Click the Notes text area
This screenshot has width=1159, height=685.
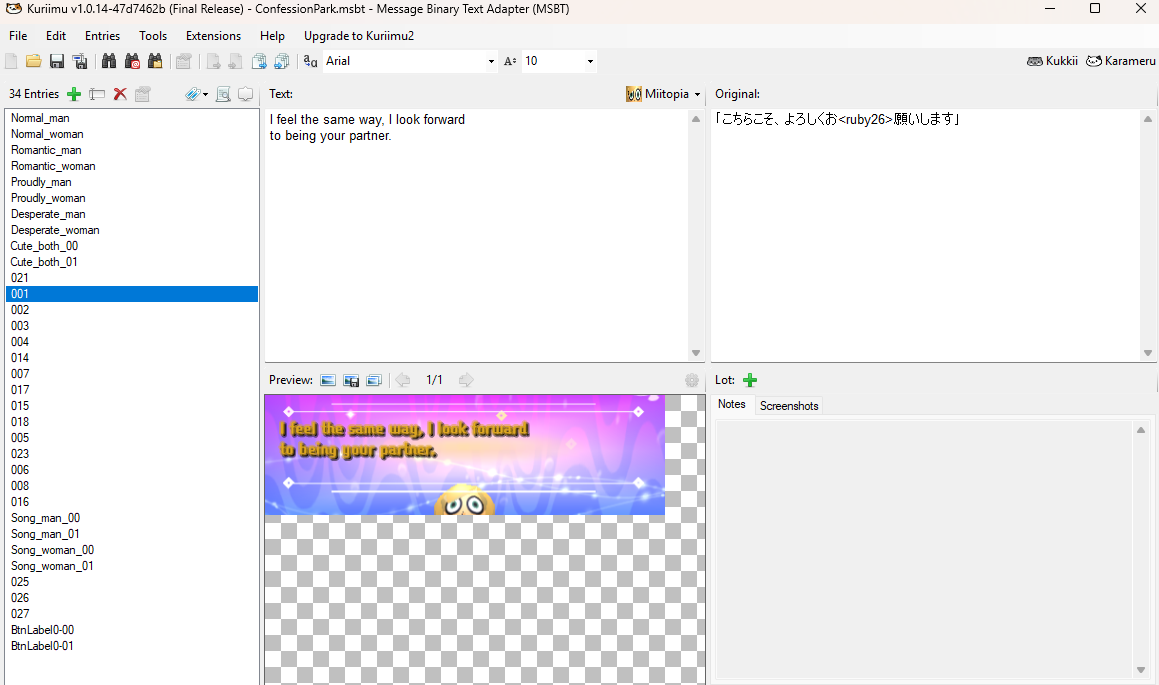(925, 549)
